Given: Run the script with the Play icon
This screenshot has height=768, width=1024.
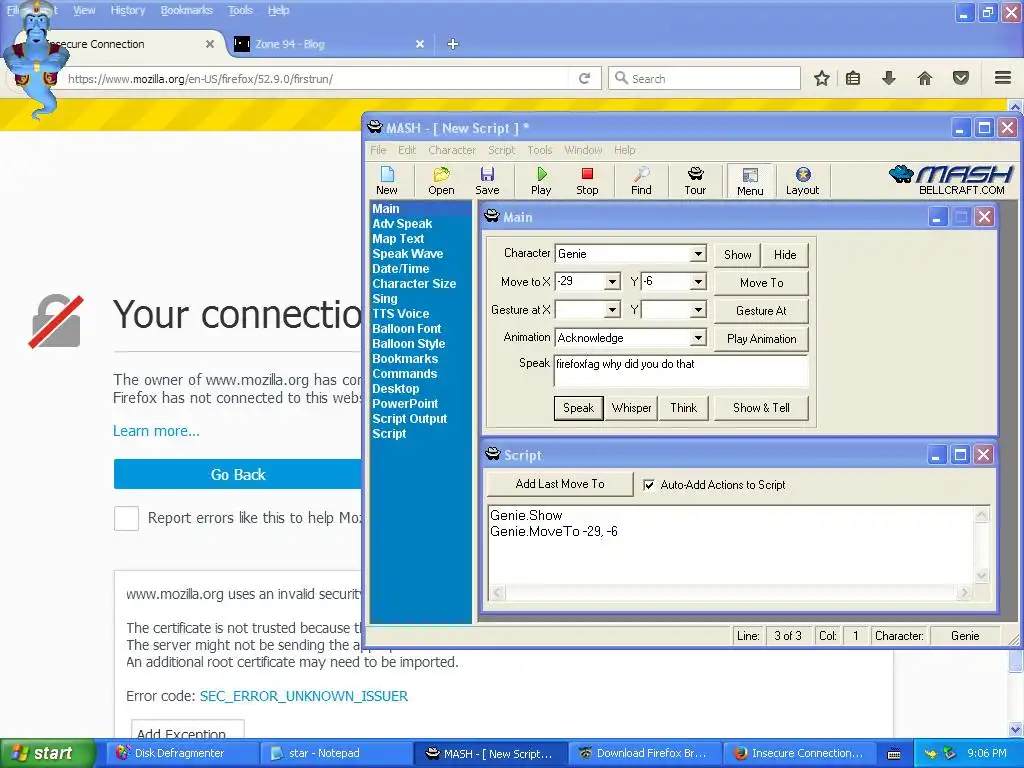Looking at the screenshot, I should (x=541, y=181).
